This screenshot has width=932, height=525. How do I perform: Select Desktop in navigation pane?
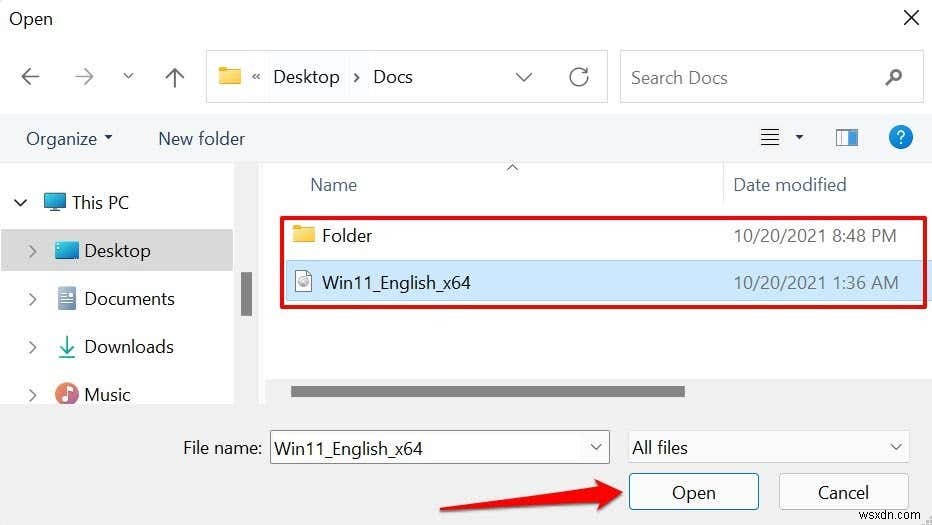point(117,251)
